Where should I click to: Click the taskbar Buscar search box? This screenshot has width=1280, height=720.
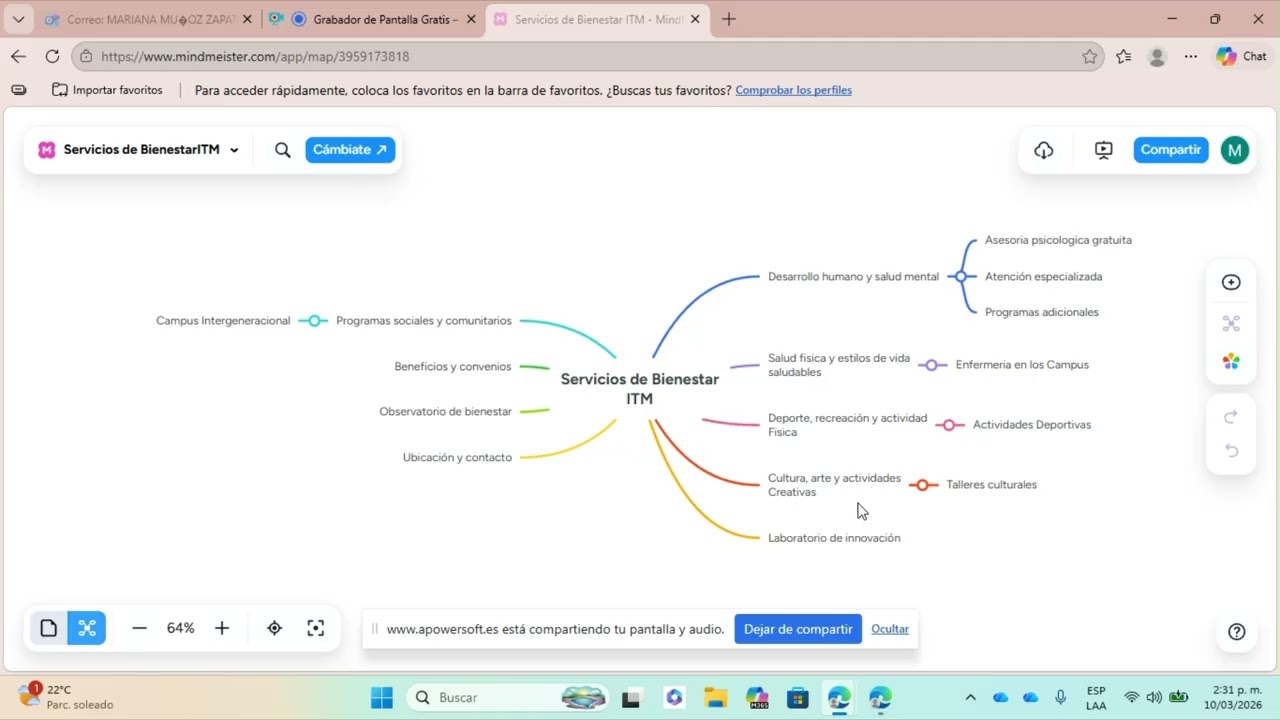(508, 698)
